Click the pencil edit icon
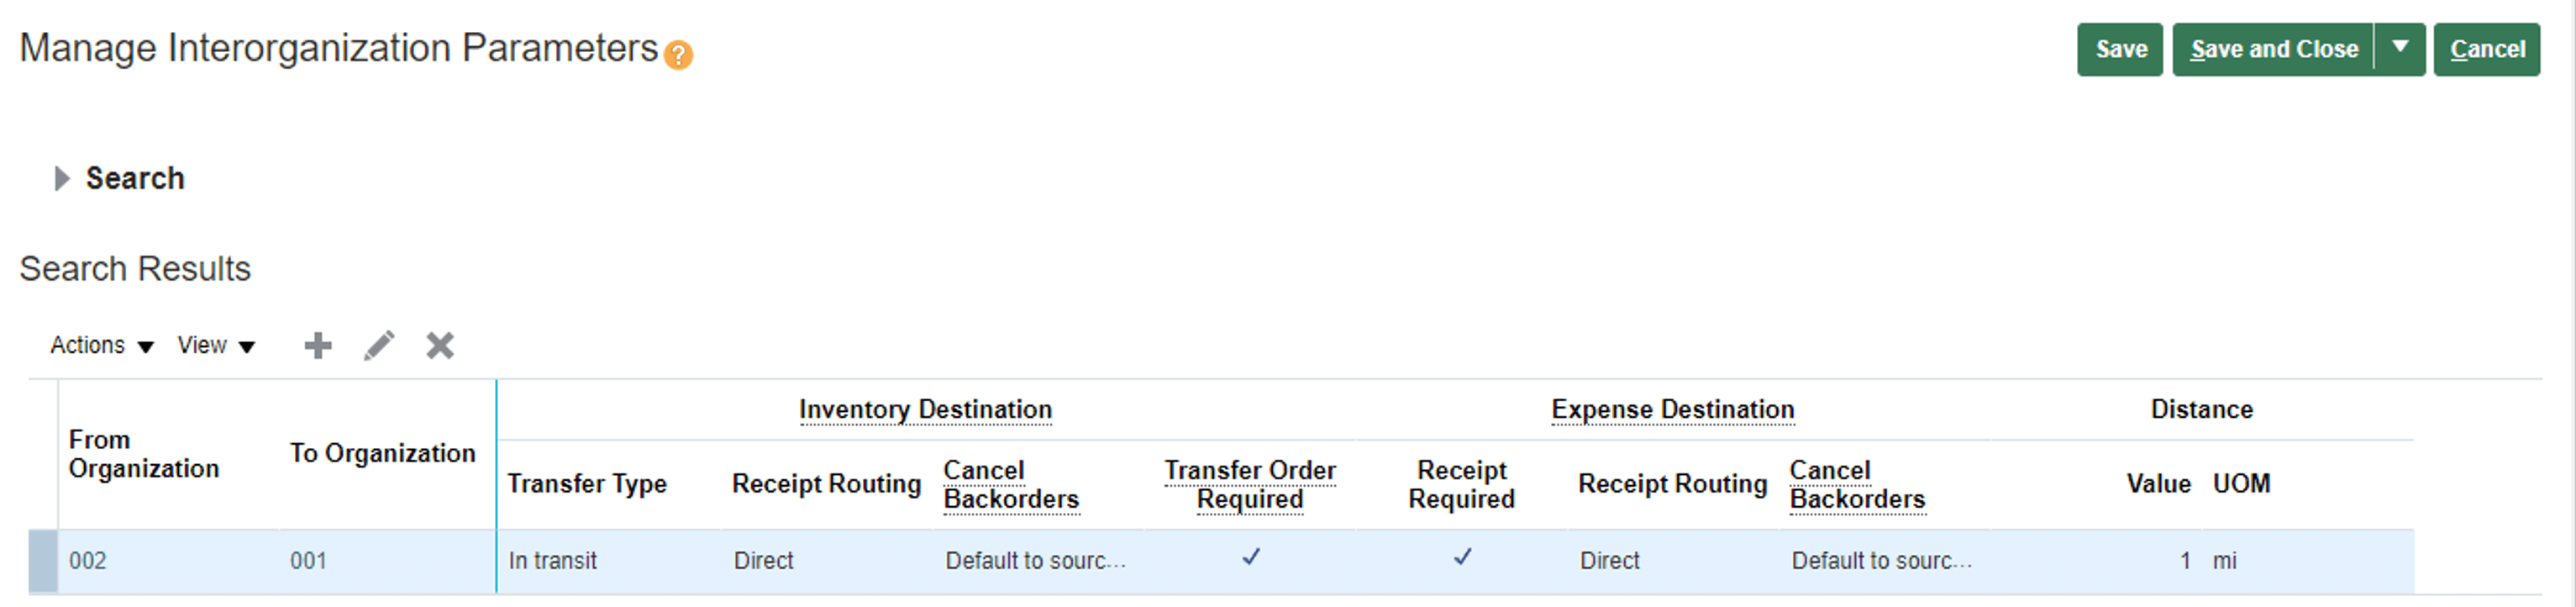The image size is (2576, 607). 379,346
